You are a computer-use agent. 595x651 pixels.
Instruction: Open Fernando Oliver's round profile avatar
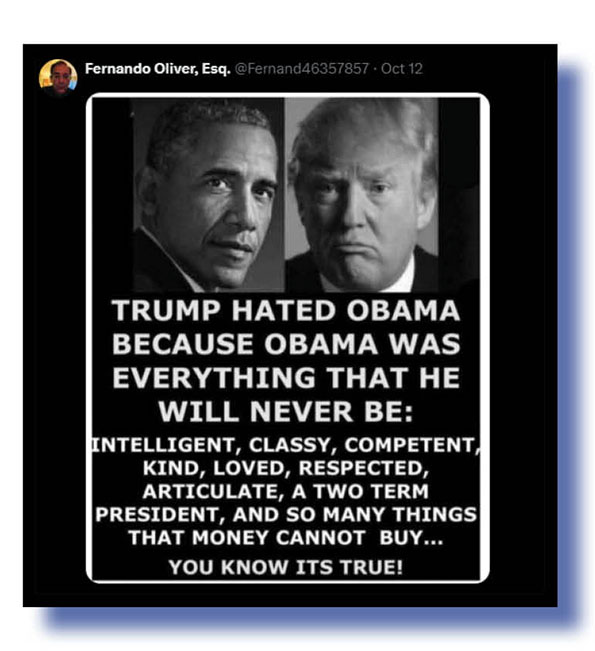tap(58, 78)
